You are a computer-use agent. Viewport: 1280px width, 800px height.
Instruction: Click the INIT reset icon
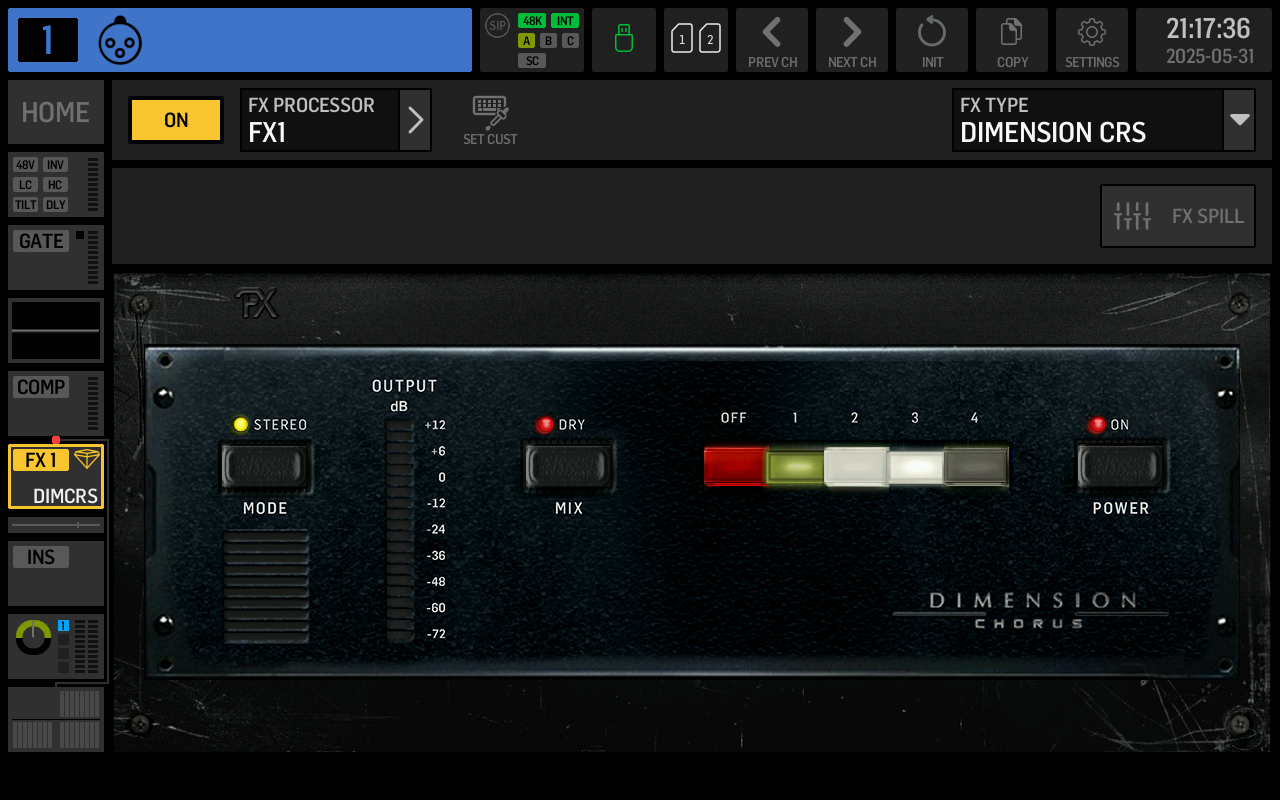coord(932,40)
